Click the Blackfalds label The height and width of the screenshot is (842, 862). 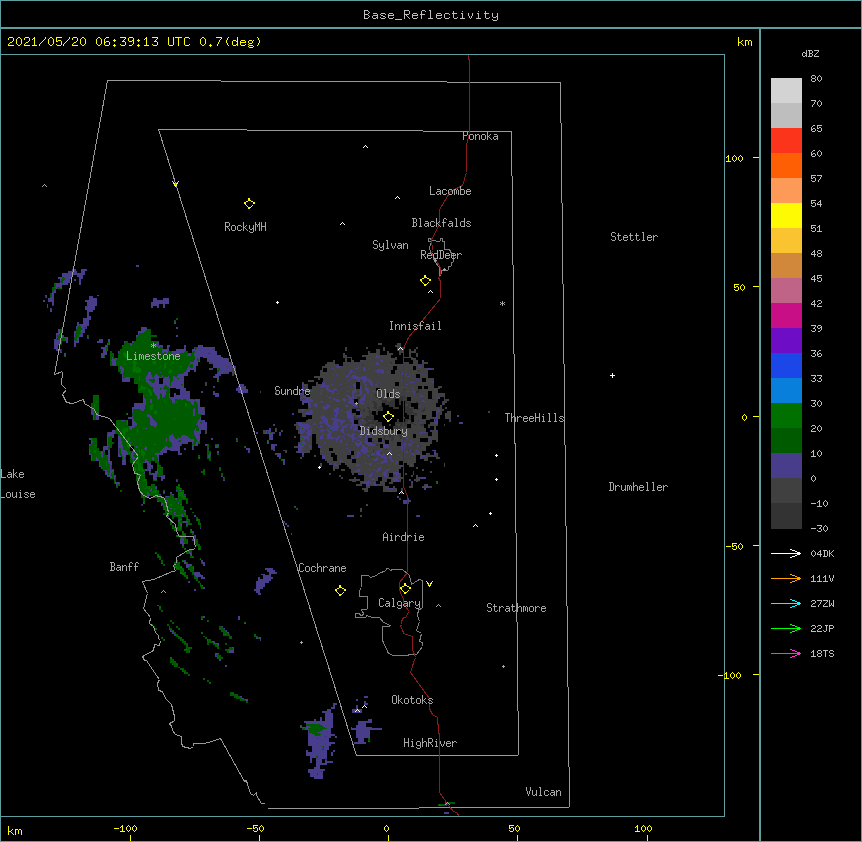point(441,223)
